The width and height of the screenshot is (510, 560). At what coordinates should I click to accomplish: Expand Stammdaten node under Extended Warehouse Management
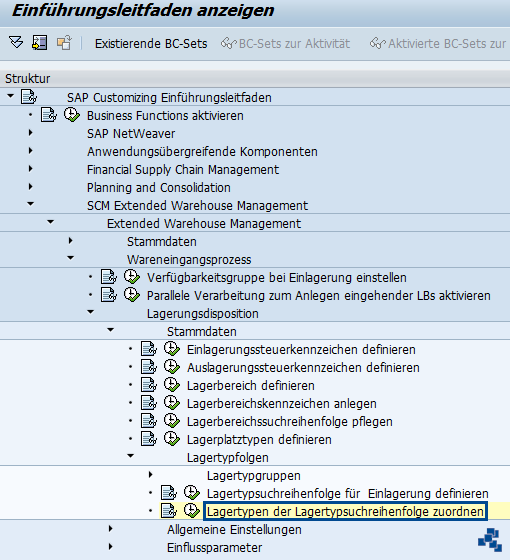coord(70,241)
